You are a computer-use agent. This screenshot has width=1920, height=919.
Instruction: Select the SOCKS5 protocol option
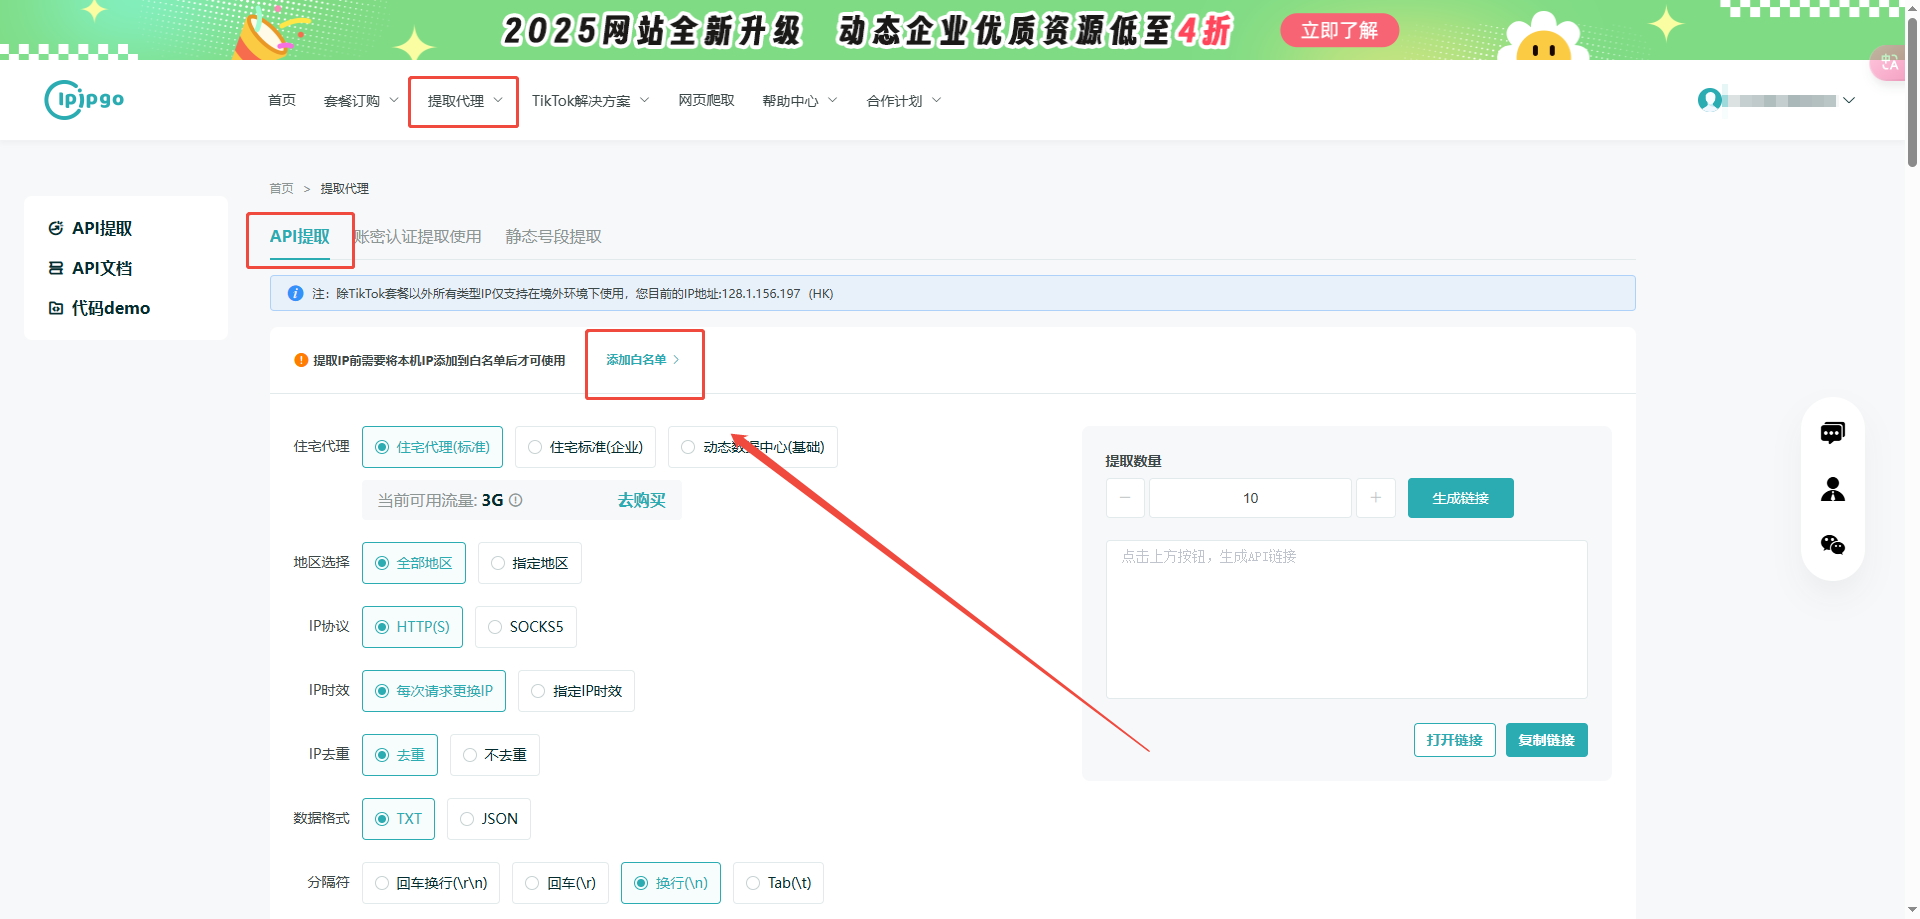[525, 627]
